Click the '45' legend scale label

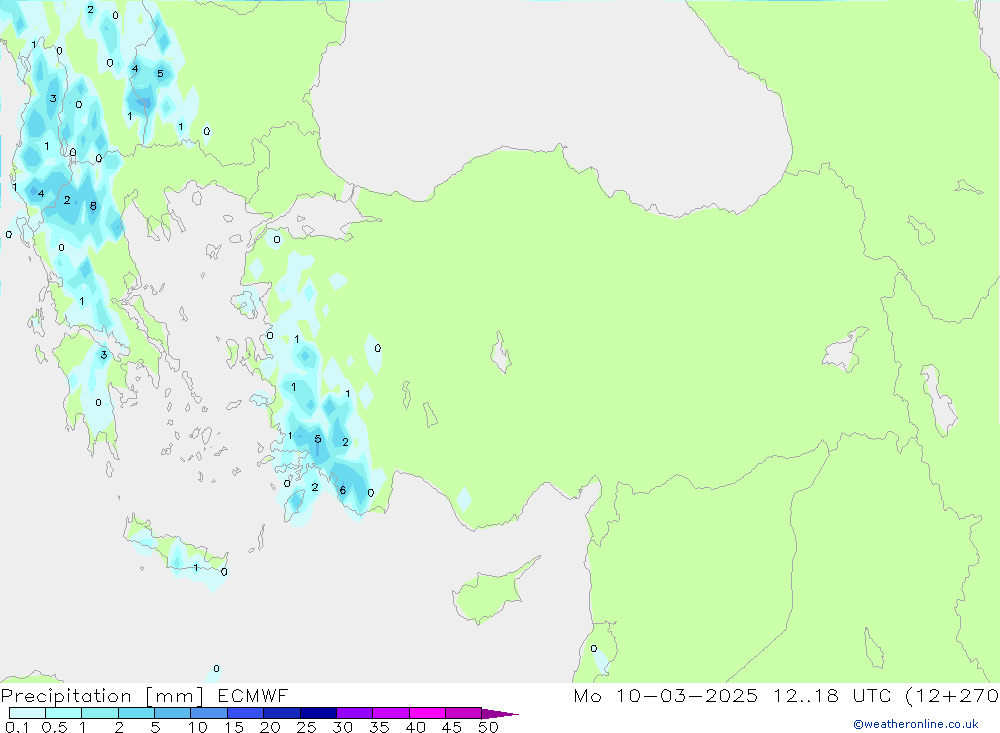(x=452, y=727)
